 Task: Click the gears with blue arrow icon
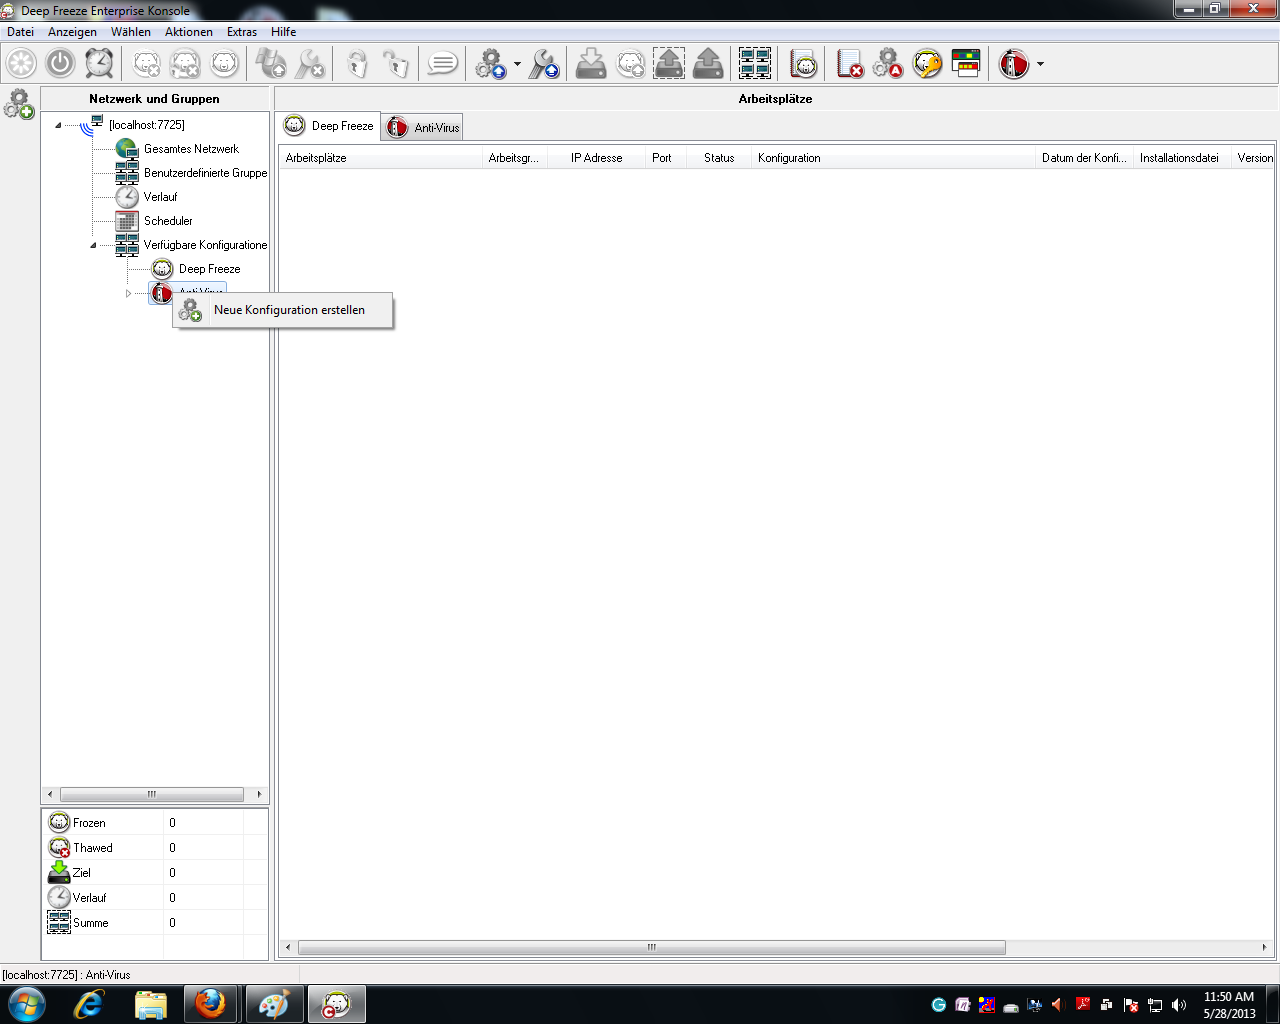pos(490,64)
